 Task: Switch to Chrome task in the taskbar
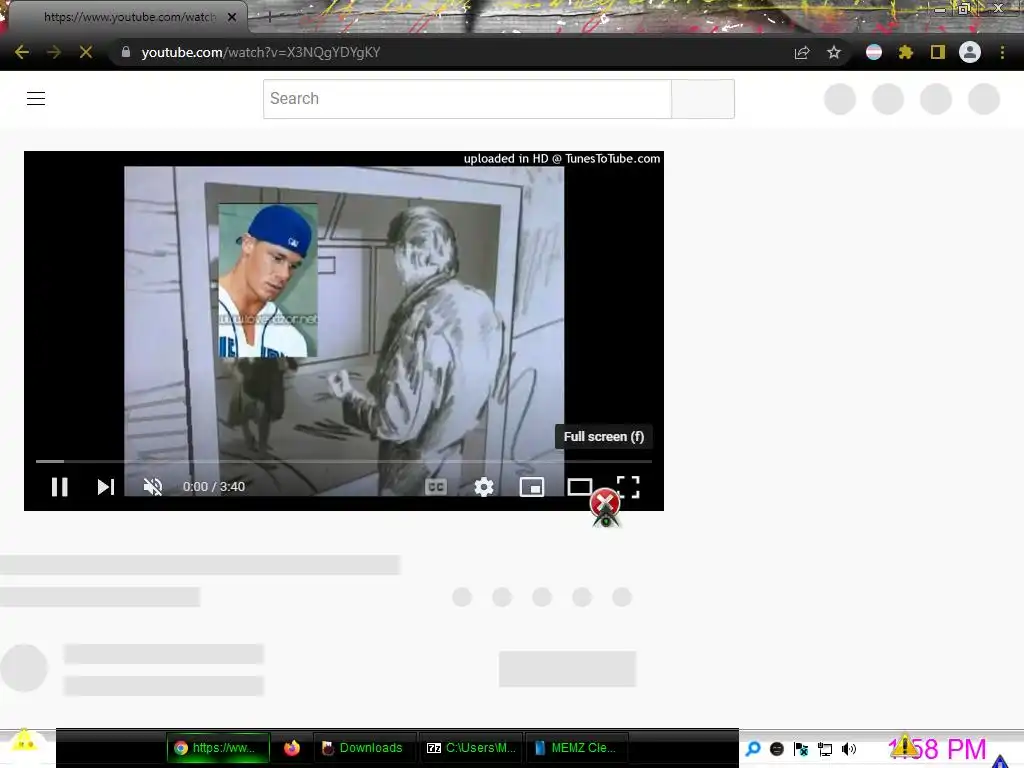pos(217,748)
